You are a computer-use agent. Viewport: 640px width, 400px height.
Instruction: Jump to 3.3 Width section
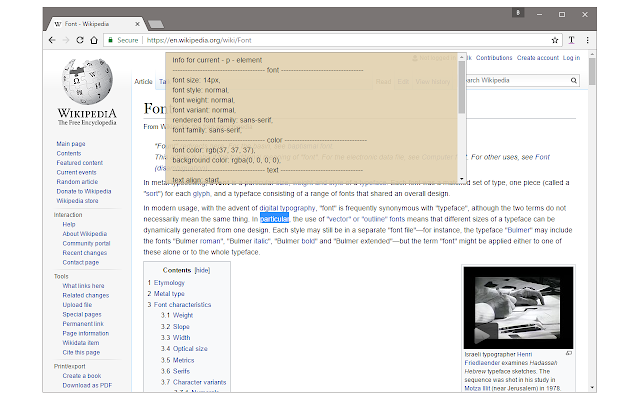pyautogui.click(x=176, y=338)
